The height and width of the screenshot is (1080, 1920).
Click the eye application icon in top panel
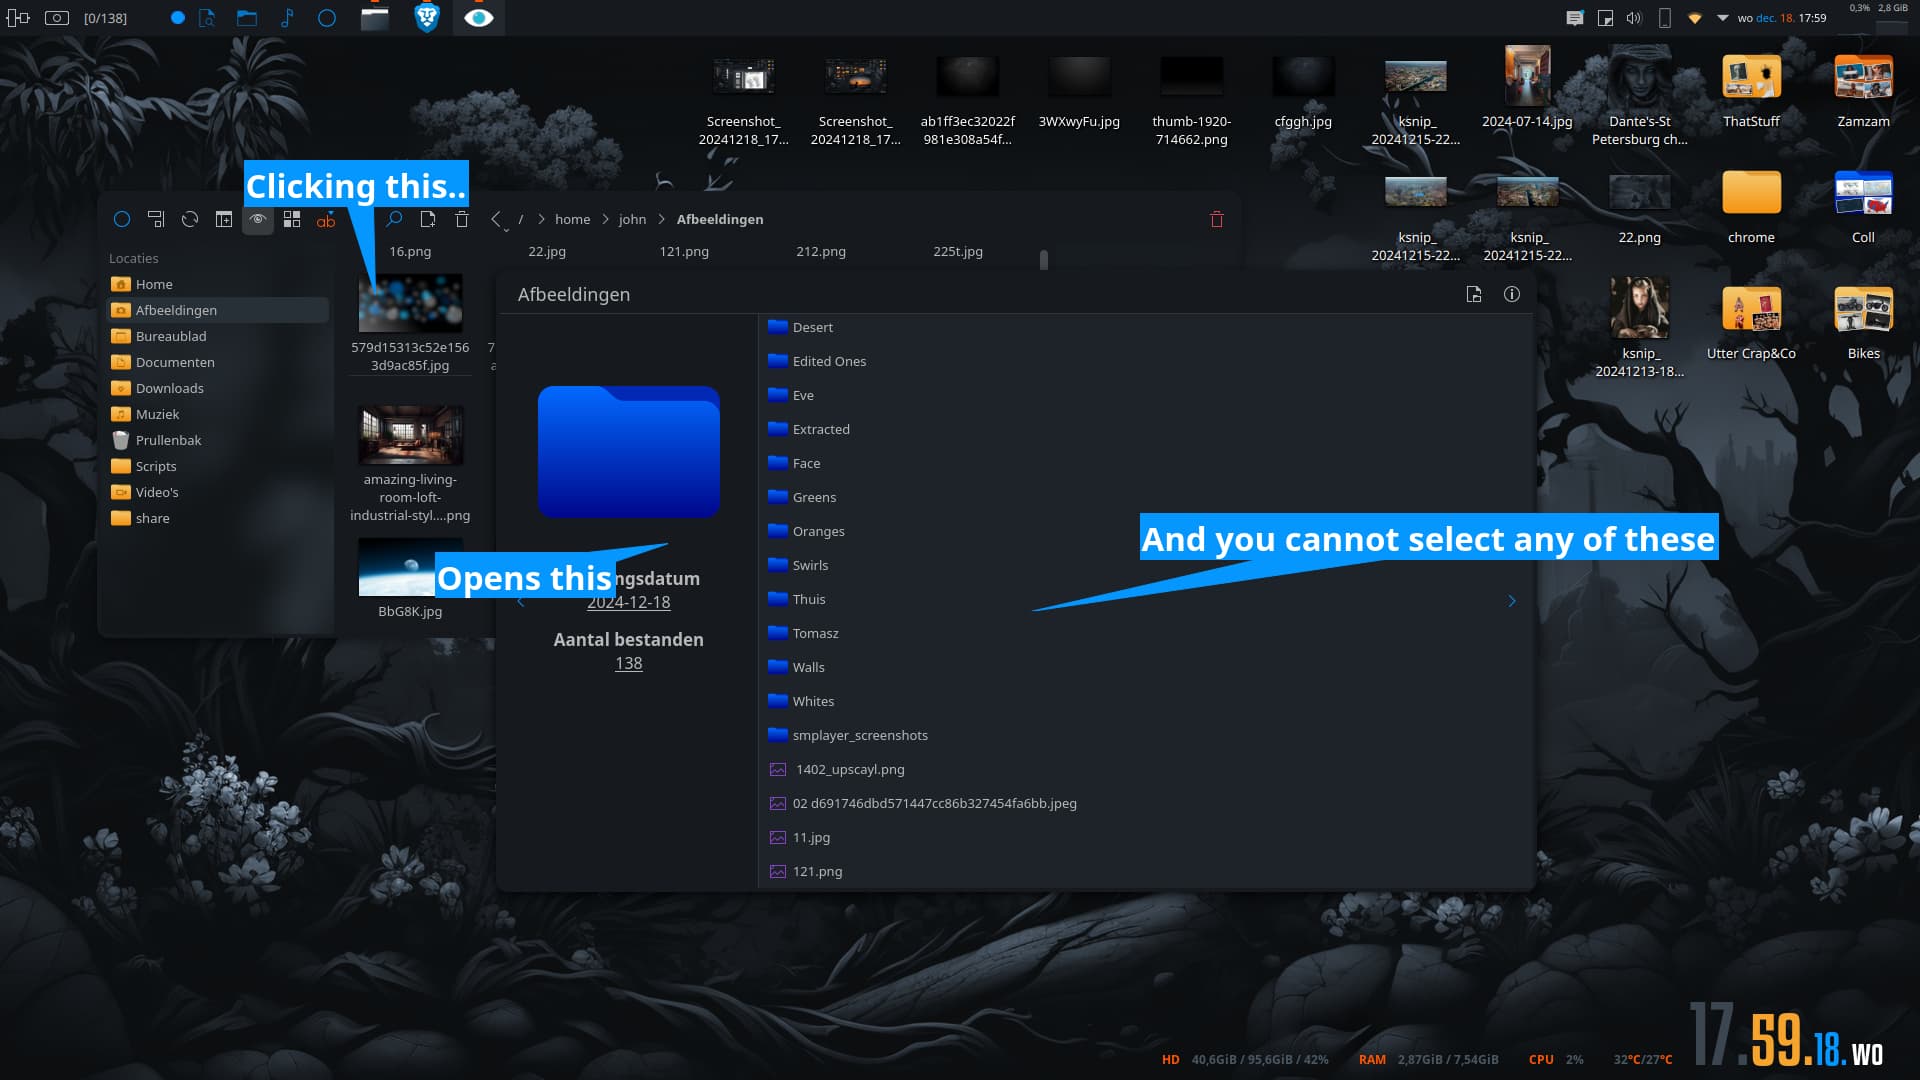coord(478,17)
